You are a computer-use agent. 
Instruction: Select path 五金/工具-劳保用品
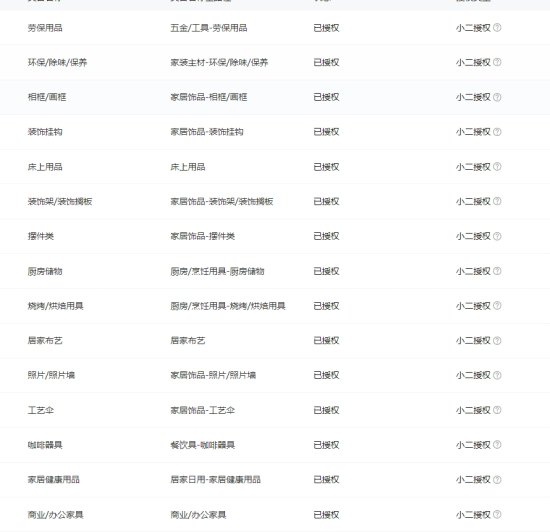209,28
